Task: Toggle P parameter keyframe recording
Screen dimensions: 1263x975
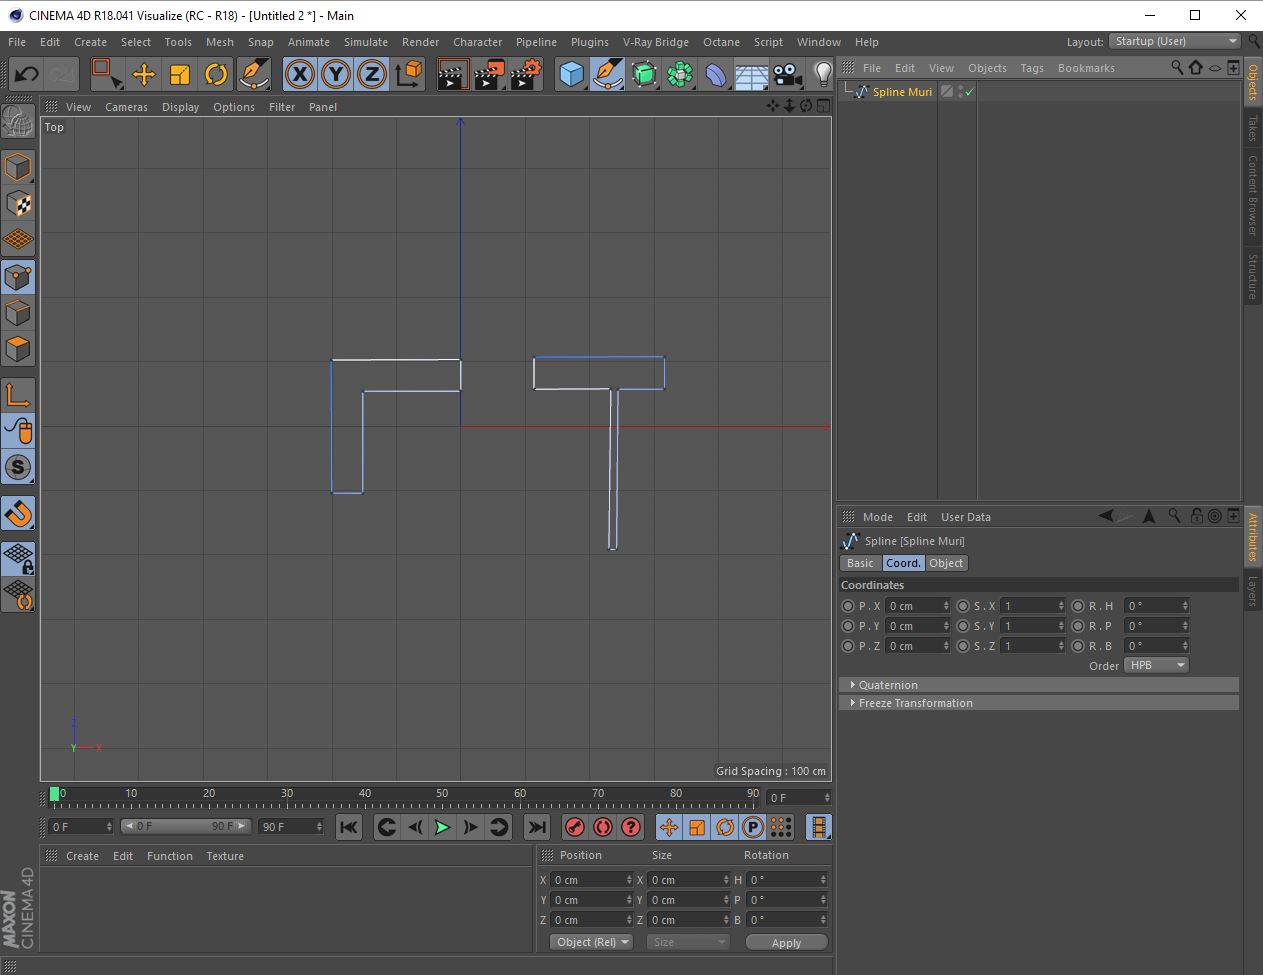Action: click(753, 827)
